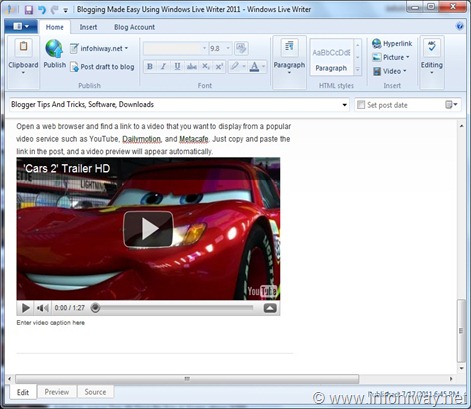Switch to the Insert ribbon tab

tap(88, 27)
